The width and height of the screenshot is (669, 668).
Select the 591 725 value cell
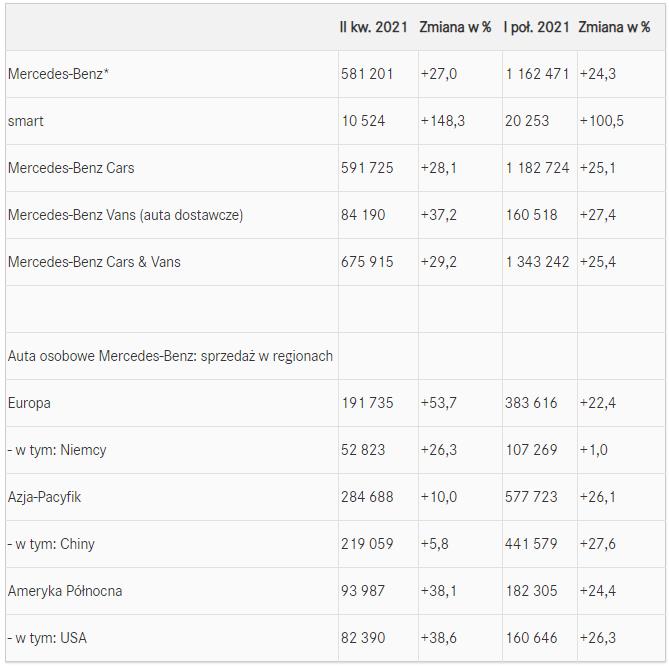(366, 168)
